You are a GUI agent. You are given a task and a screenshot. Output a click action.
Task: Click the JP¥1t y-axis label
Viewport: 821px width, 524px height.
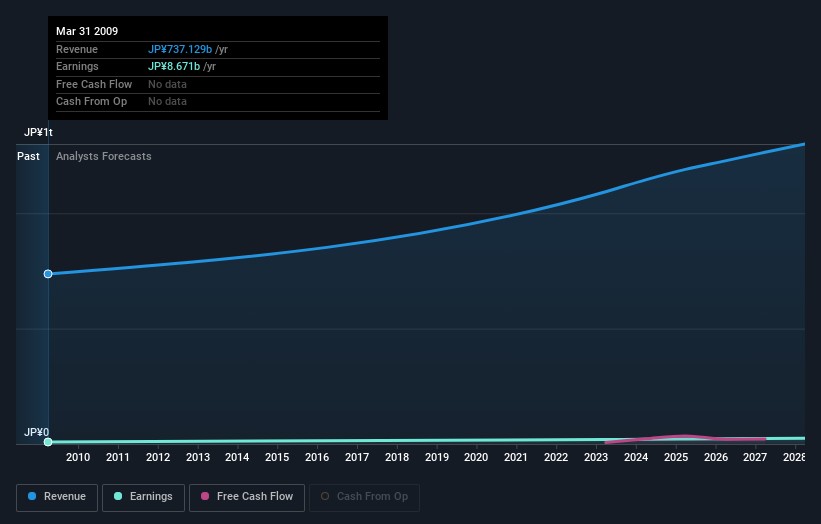tap(39, 133)
